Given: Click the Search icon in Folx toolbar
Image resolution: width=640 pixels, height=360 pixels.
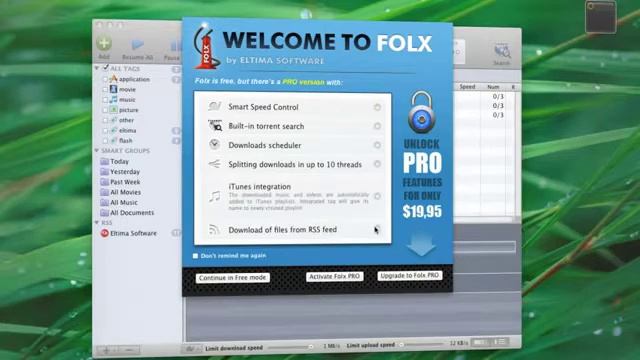Looking at the screenshot, I should click(502, 51).
